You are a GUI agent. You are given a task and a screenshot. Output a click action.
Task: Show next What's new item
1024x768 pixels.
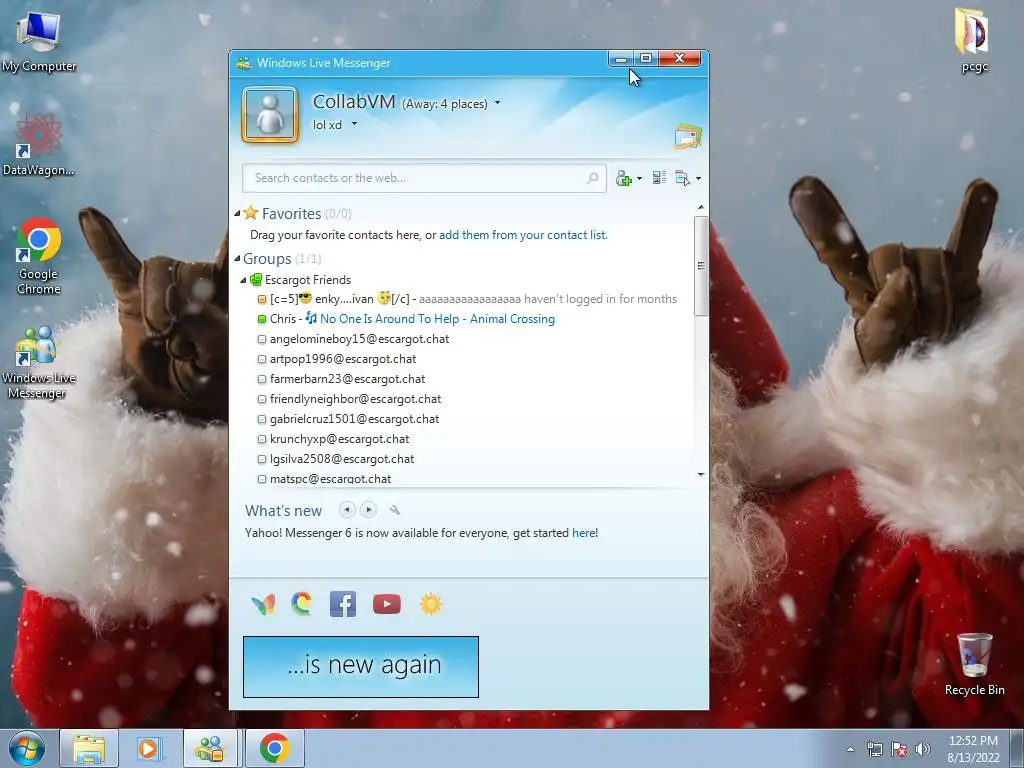click(368, 510)
